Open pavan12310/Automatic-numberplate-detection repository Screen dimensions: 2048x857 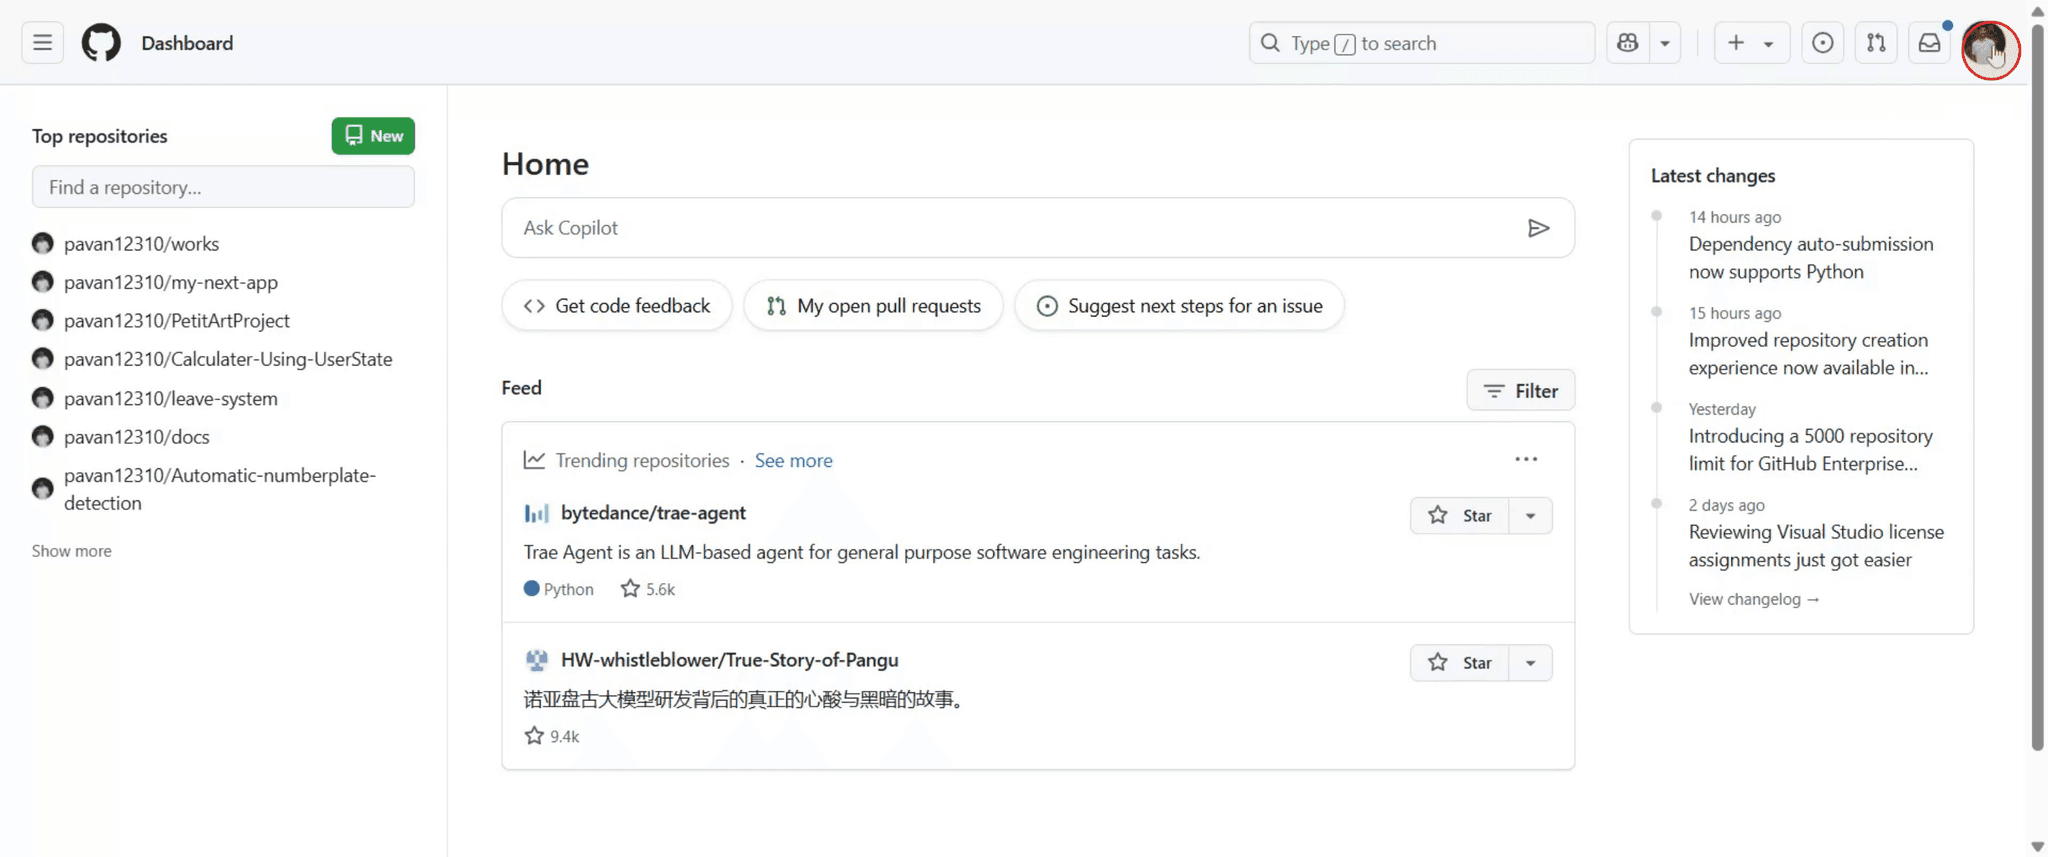tap(220, 489)
